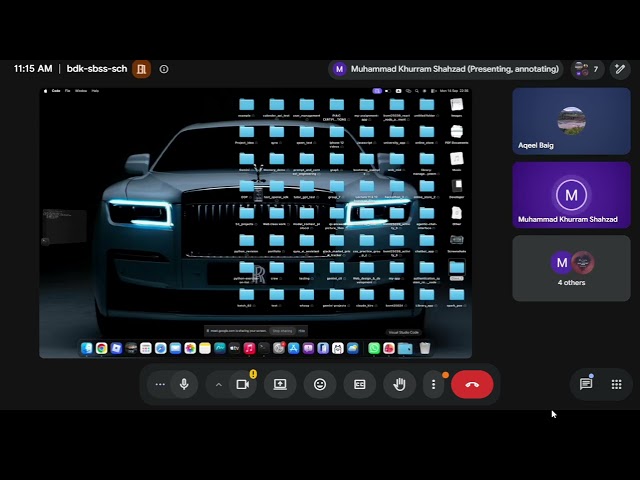Open Freeform app in shared dock
640x480 pixels.
click(x=220, y=348)
